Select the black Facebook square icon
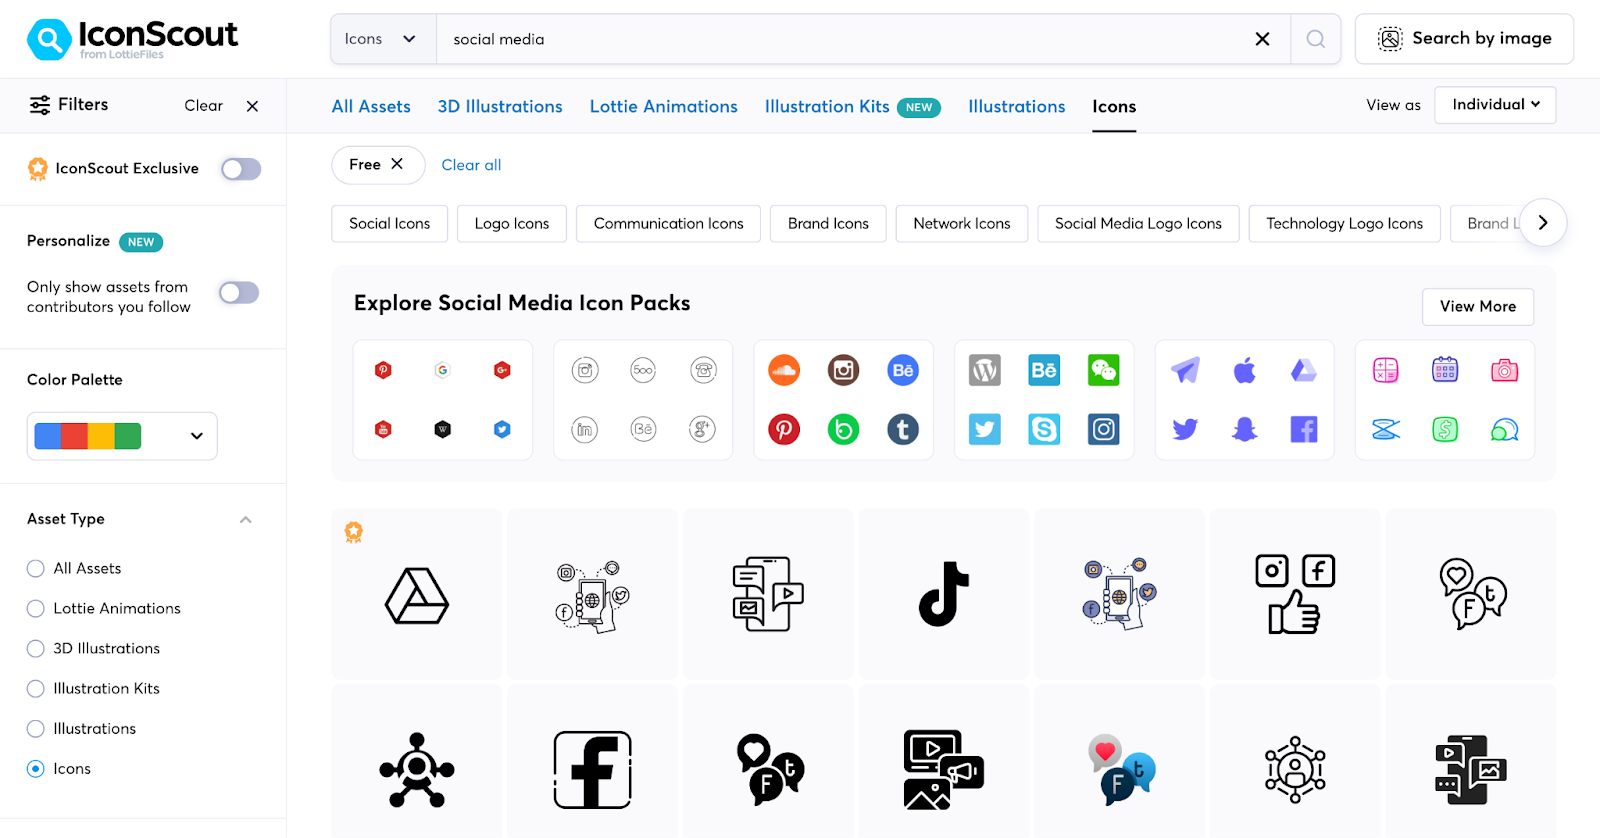Viewport: 1600px width, 838px height. (592, 769)
